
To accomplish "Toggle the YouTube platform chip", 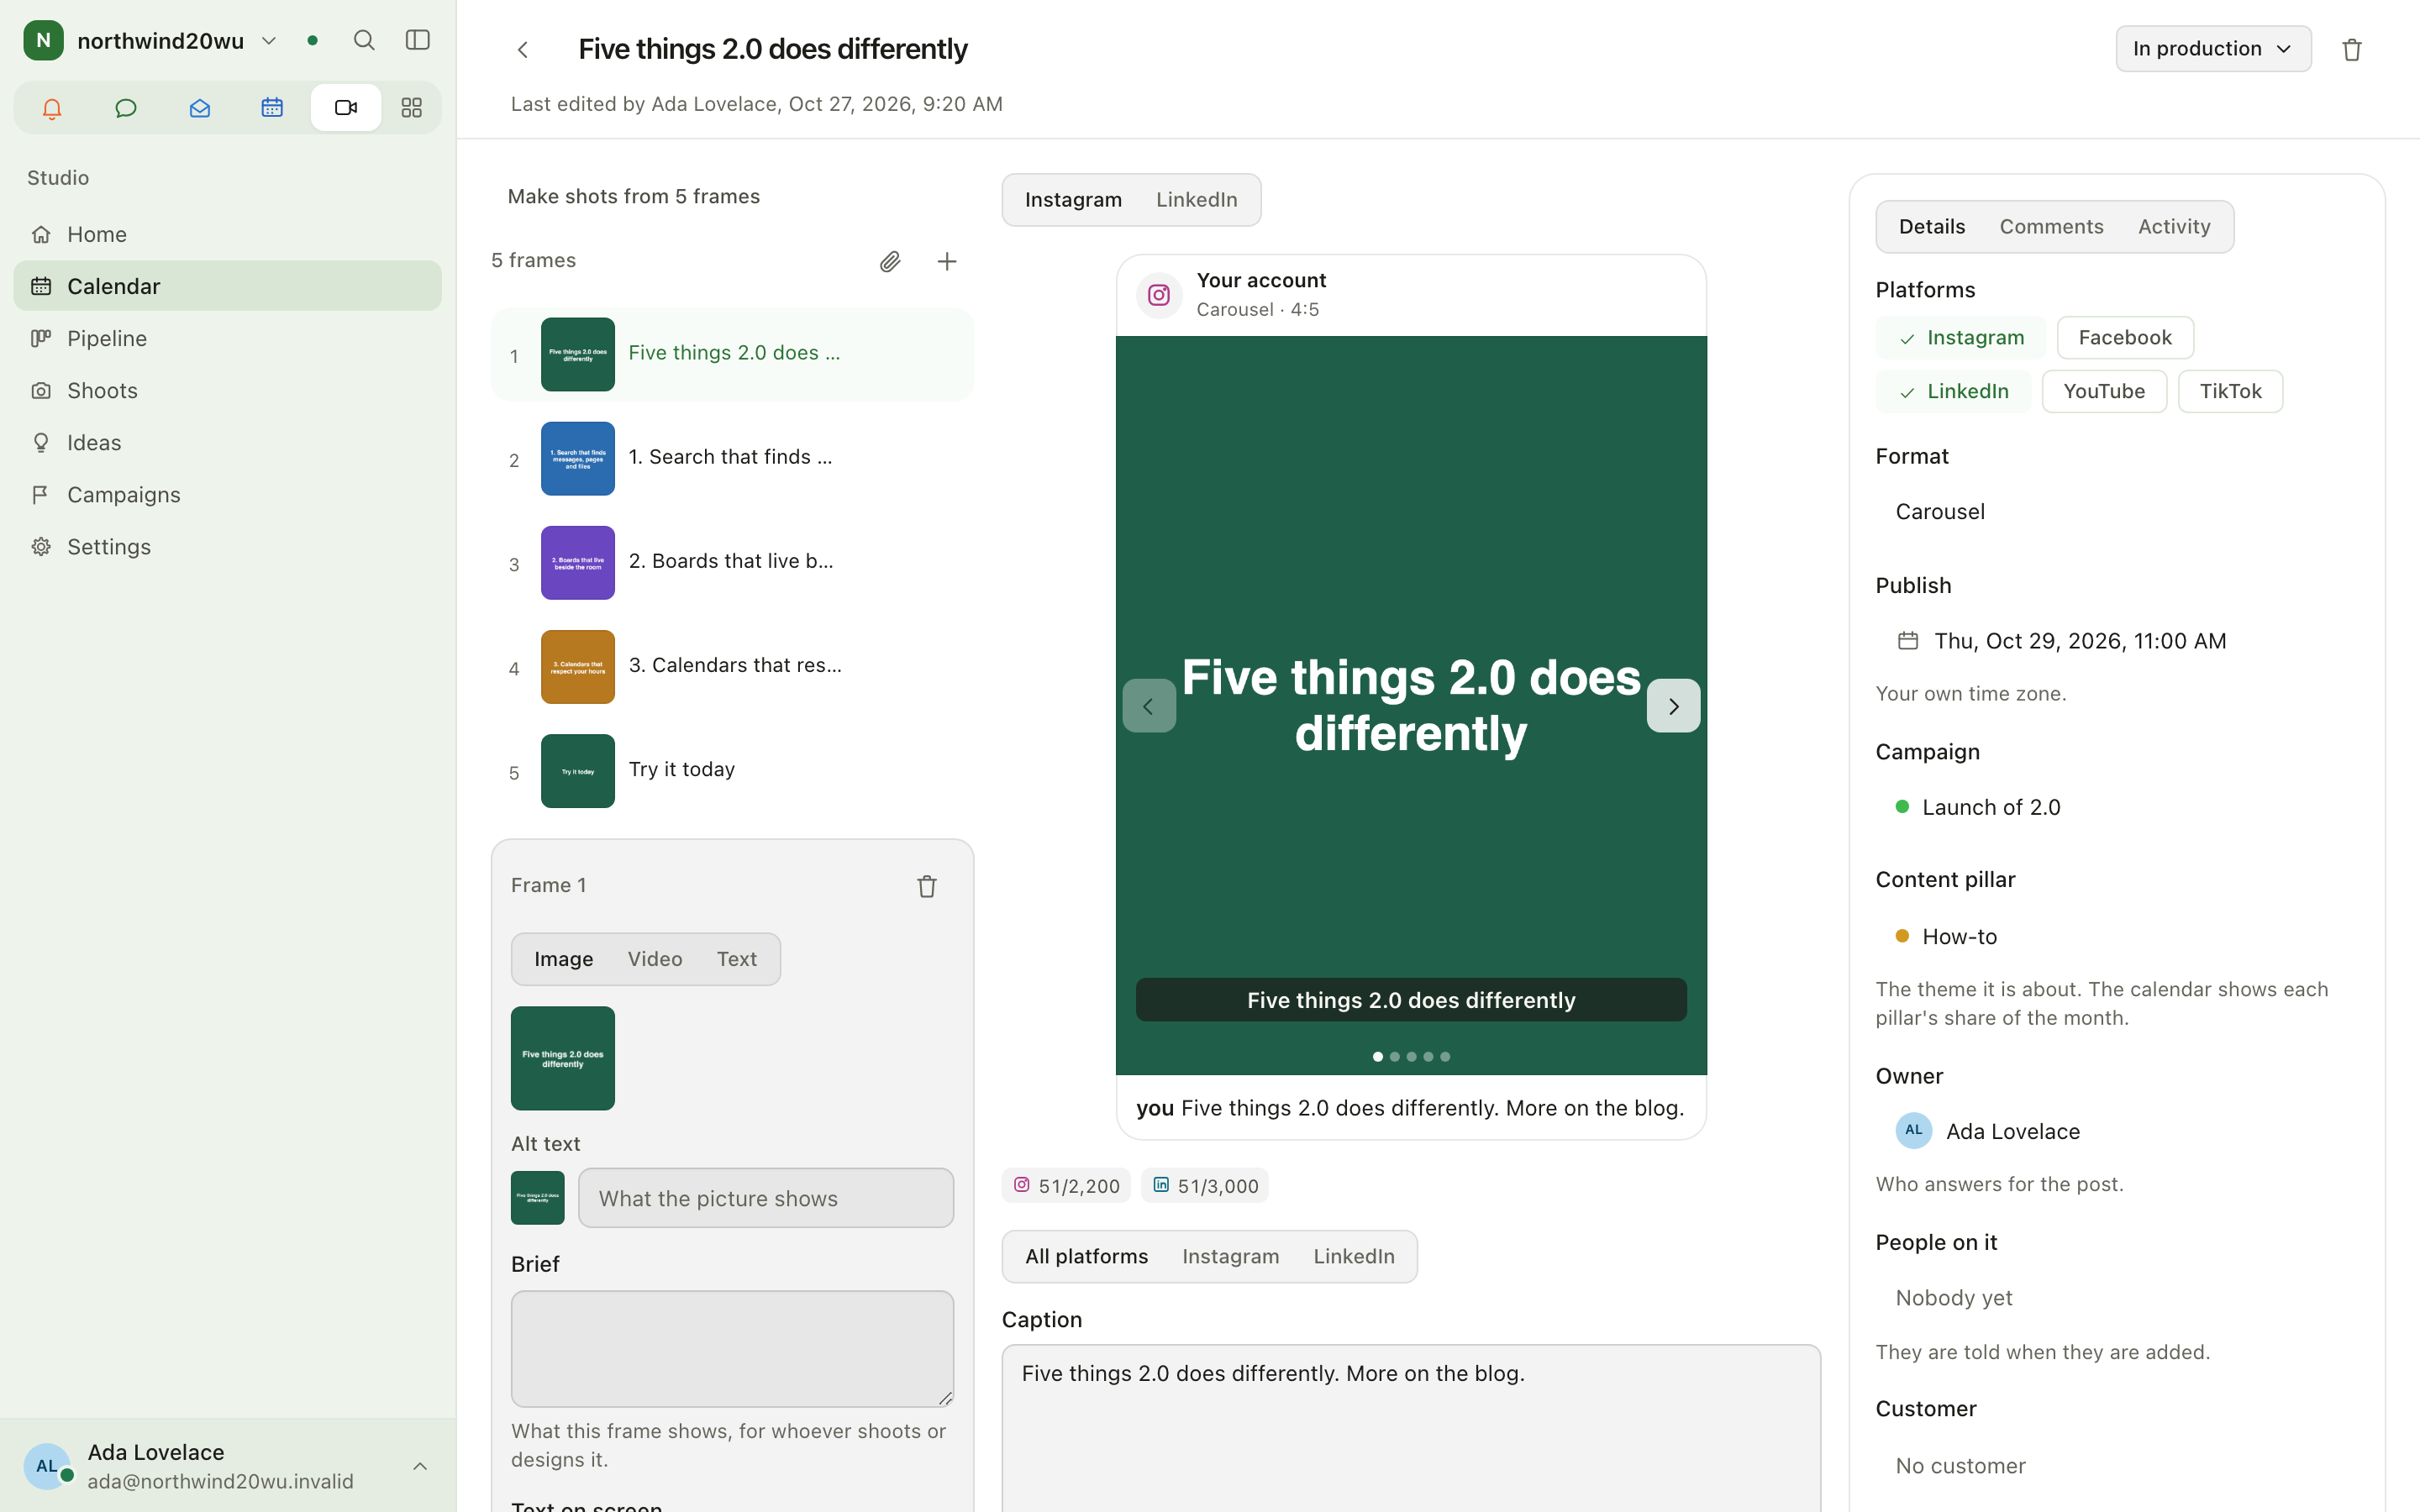I will 2104,391.
